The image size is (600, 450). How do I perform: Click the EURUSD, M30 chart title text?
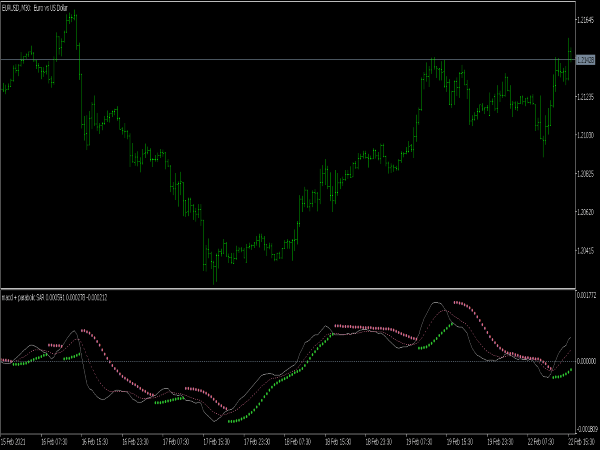click(x=34, y=8)
